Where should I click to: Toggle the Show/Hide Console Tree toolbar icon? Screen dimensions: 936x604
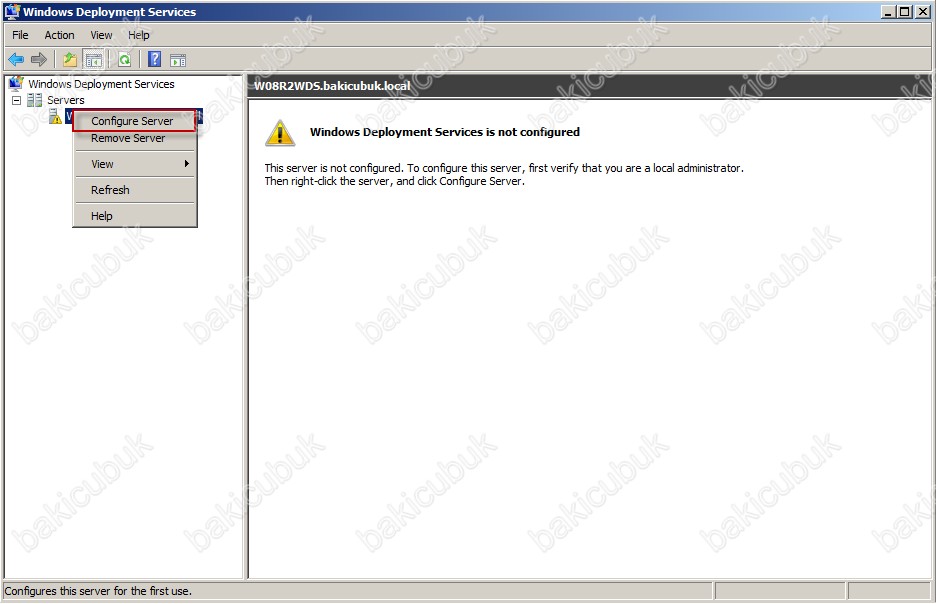point(94,59)
